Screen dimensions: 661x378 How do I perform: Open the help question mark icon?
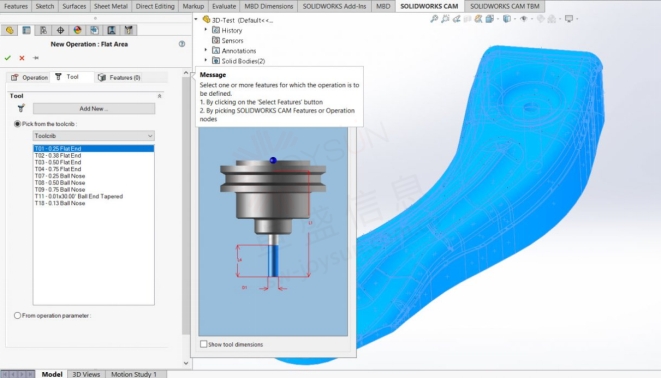182,44
